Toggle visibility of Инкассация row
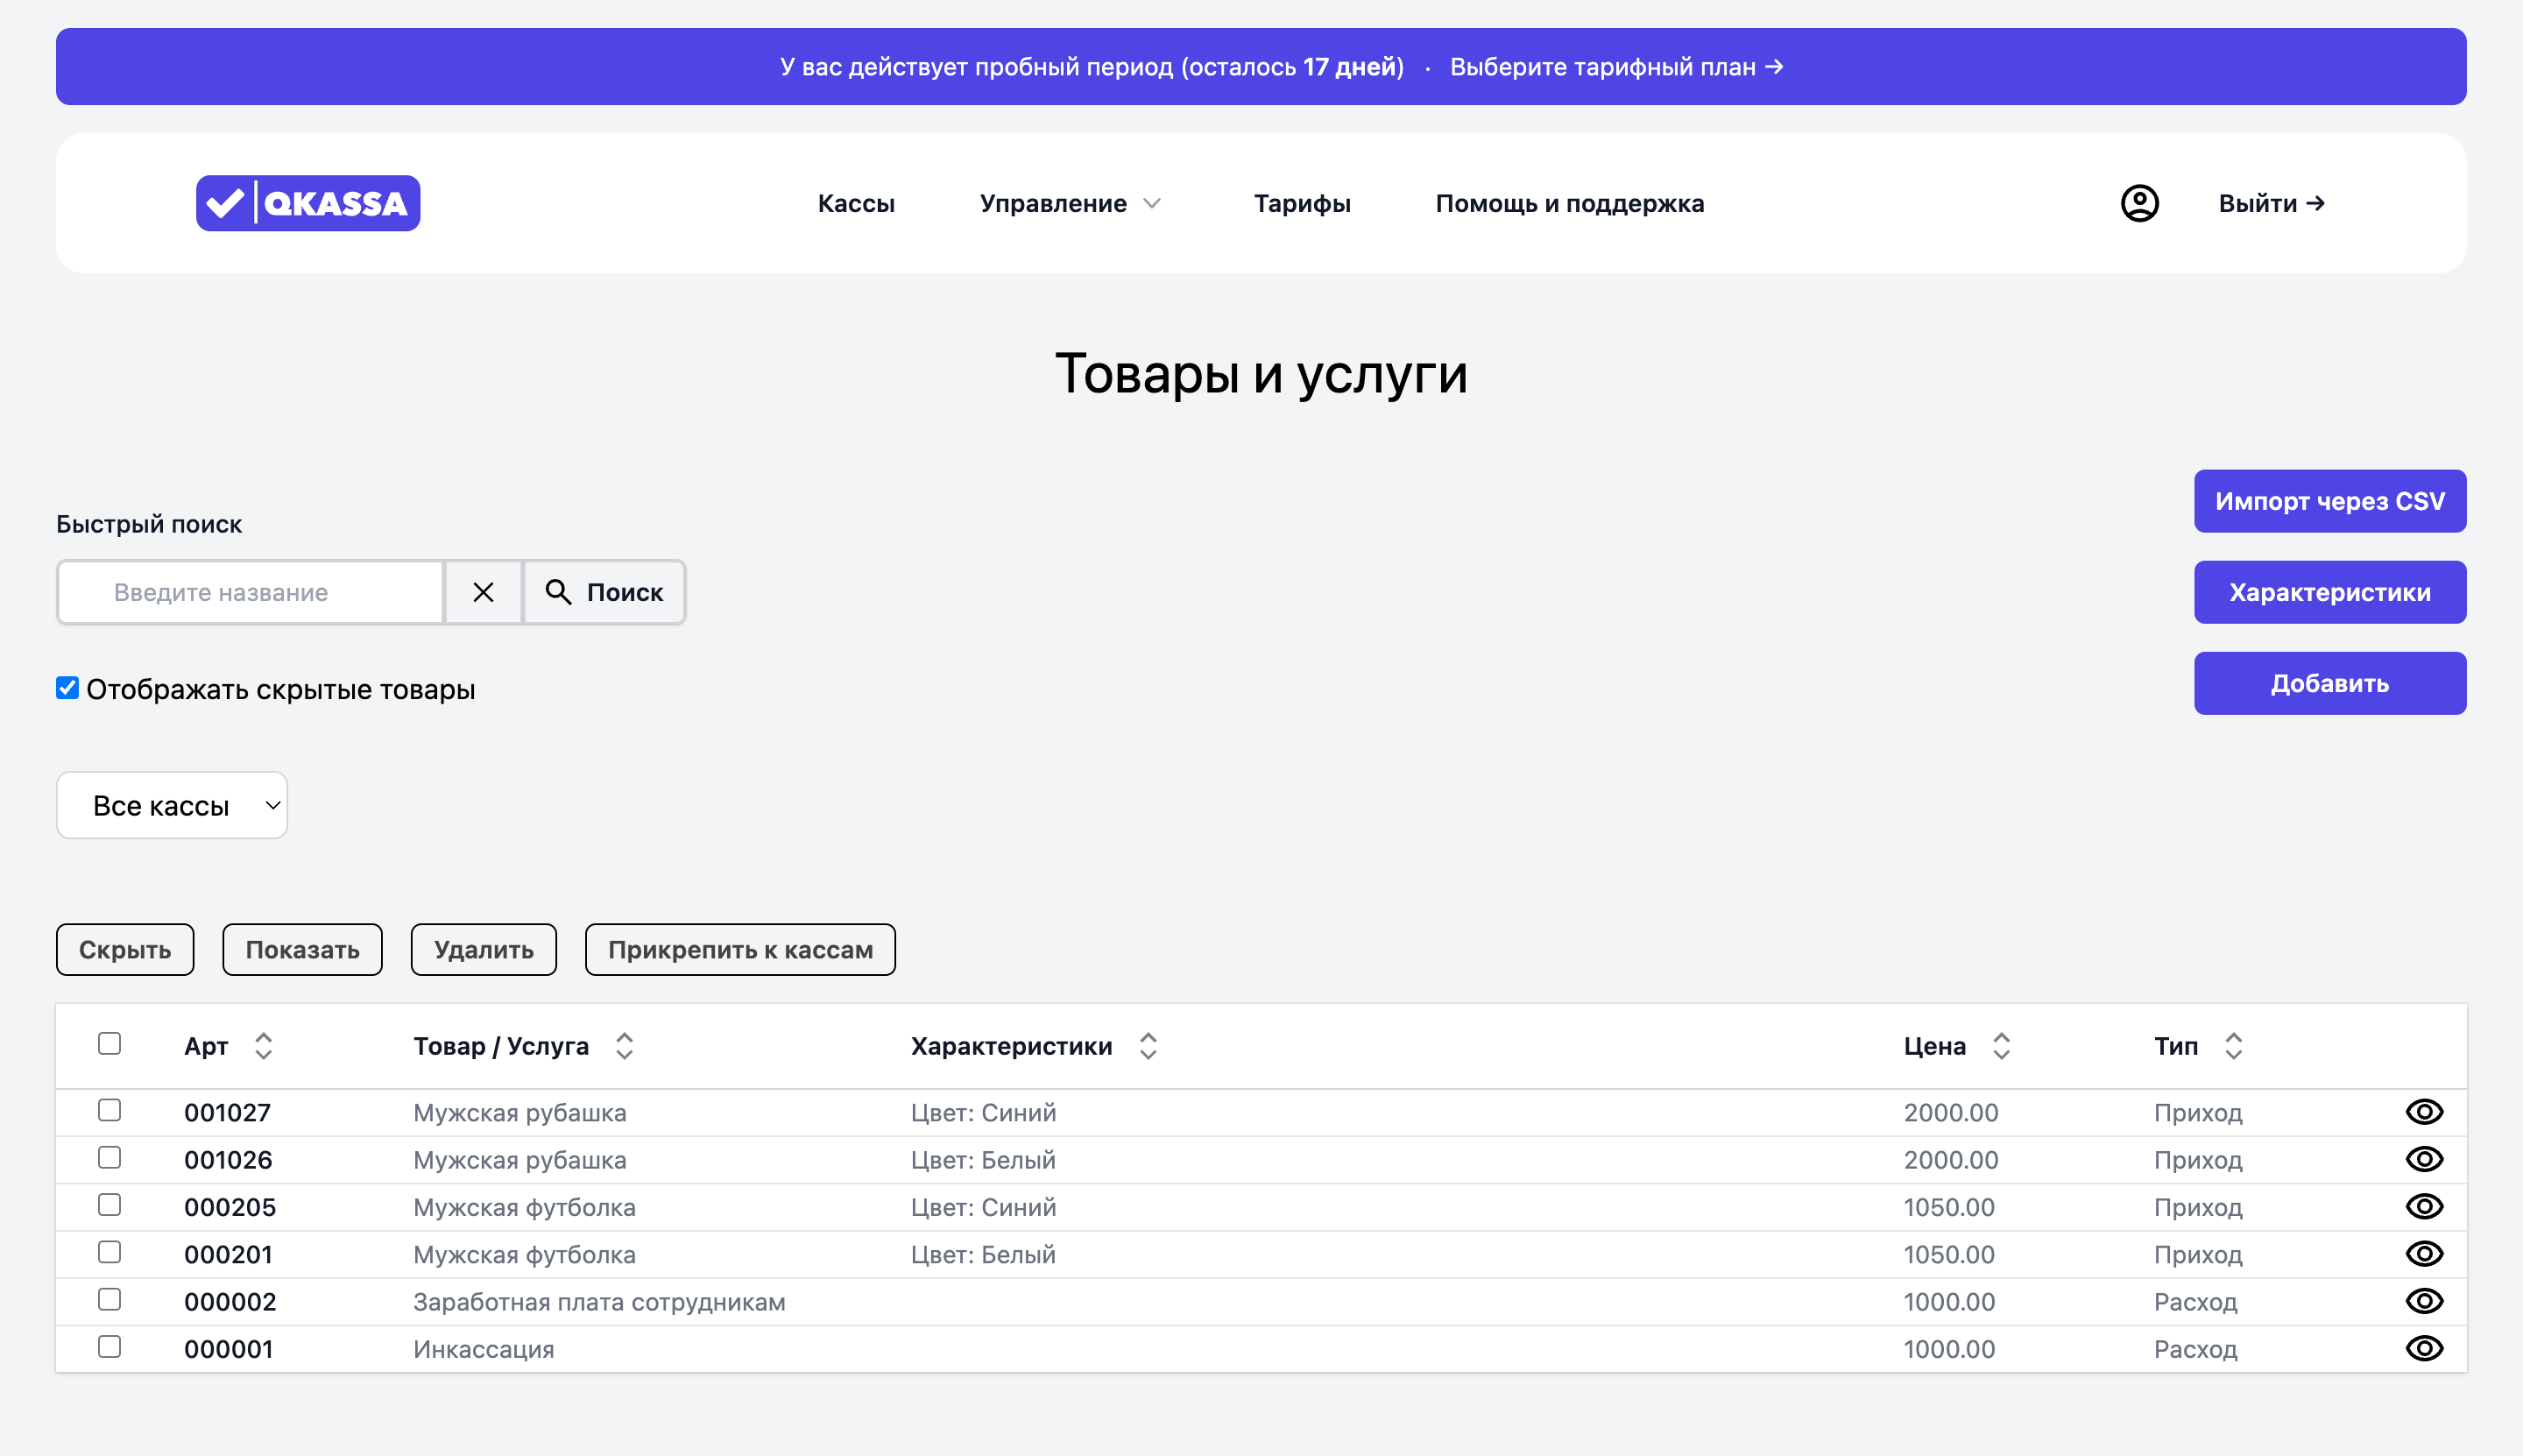Viewport: 2523px width, 1456px height. click(x=2423, y=1348)
